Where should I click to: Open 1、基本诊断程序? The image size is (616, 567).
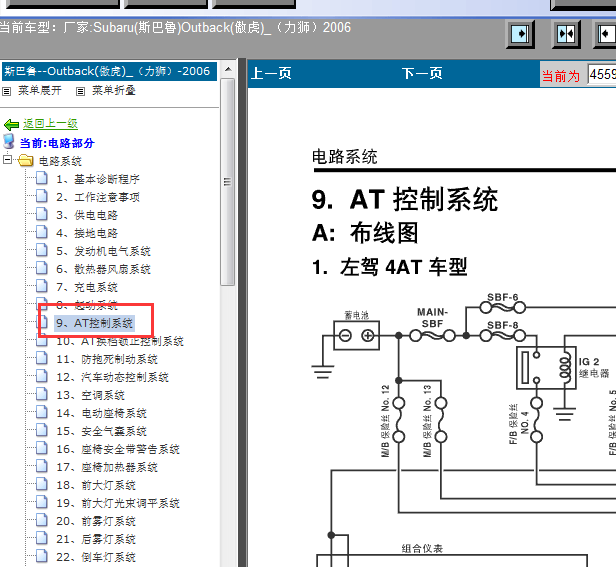point(98,179)
